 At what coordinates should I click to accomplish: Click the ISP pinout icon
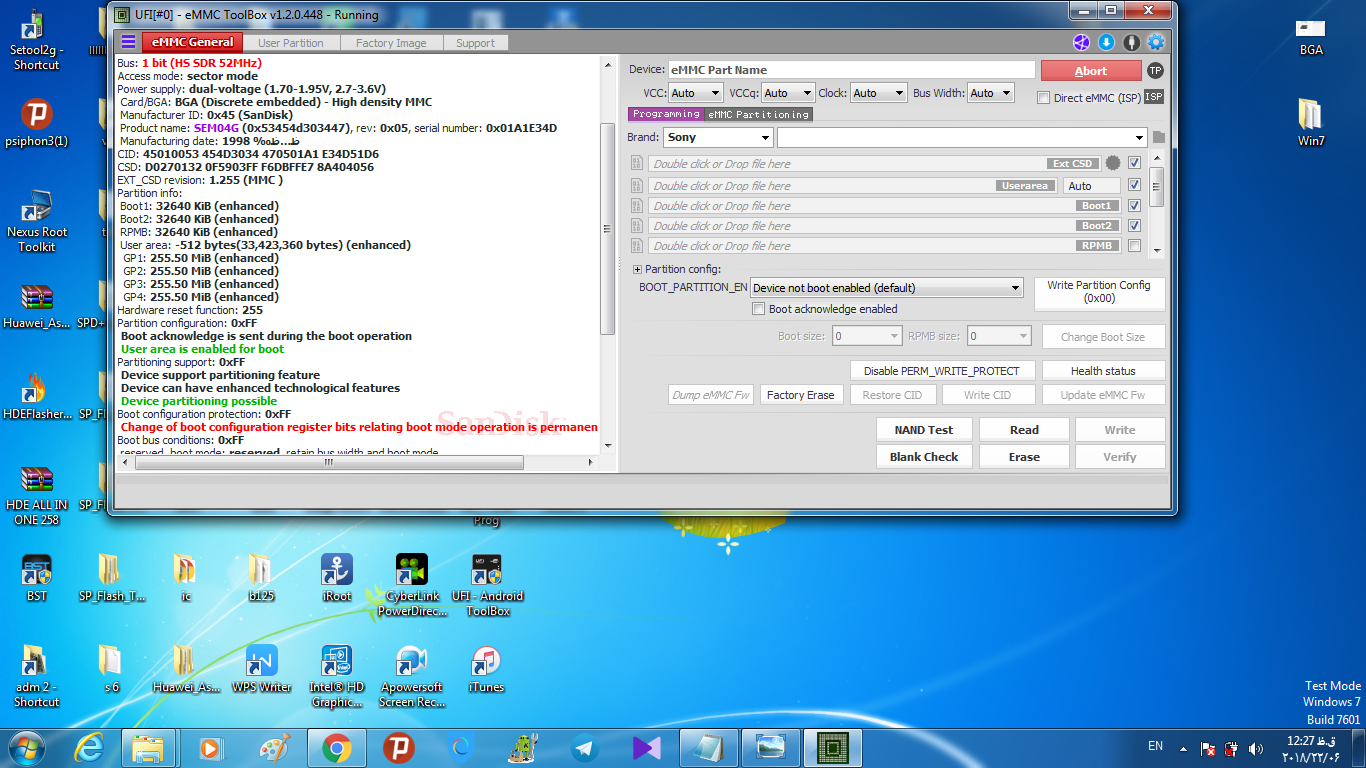1154,97
